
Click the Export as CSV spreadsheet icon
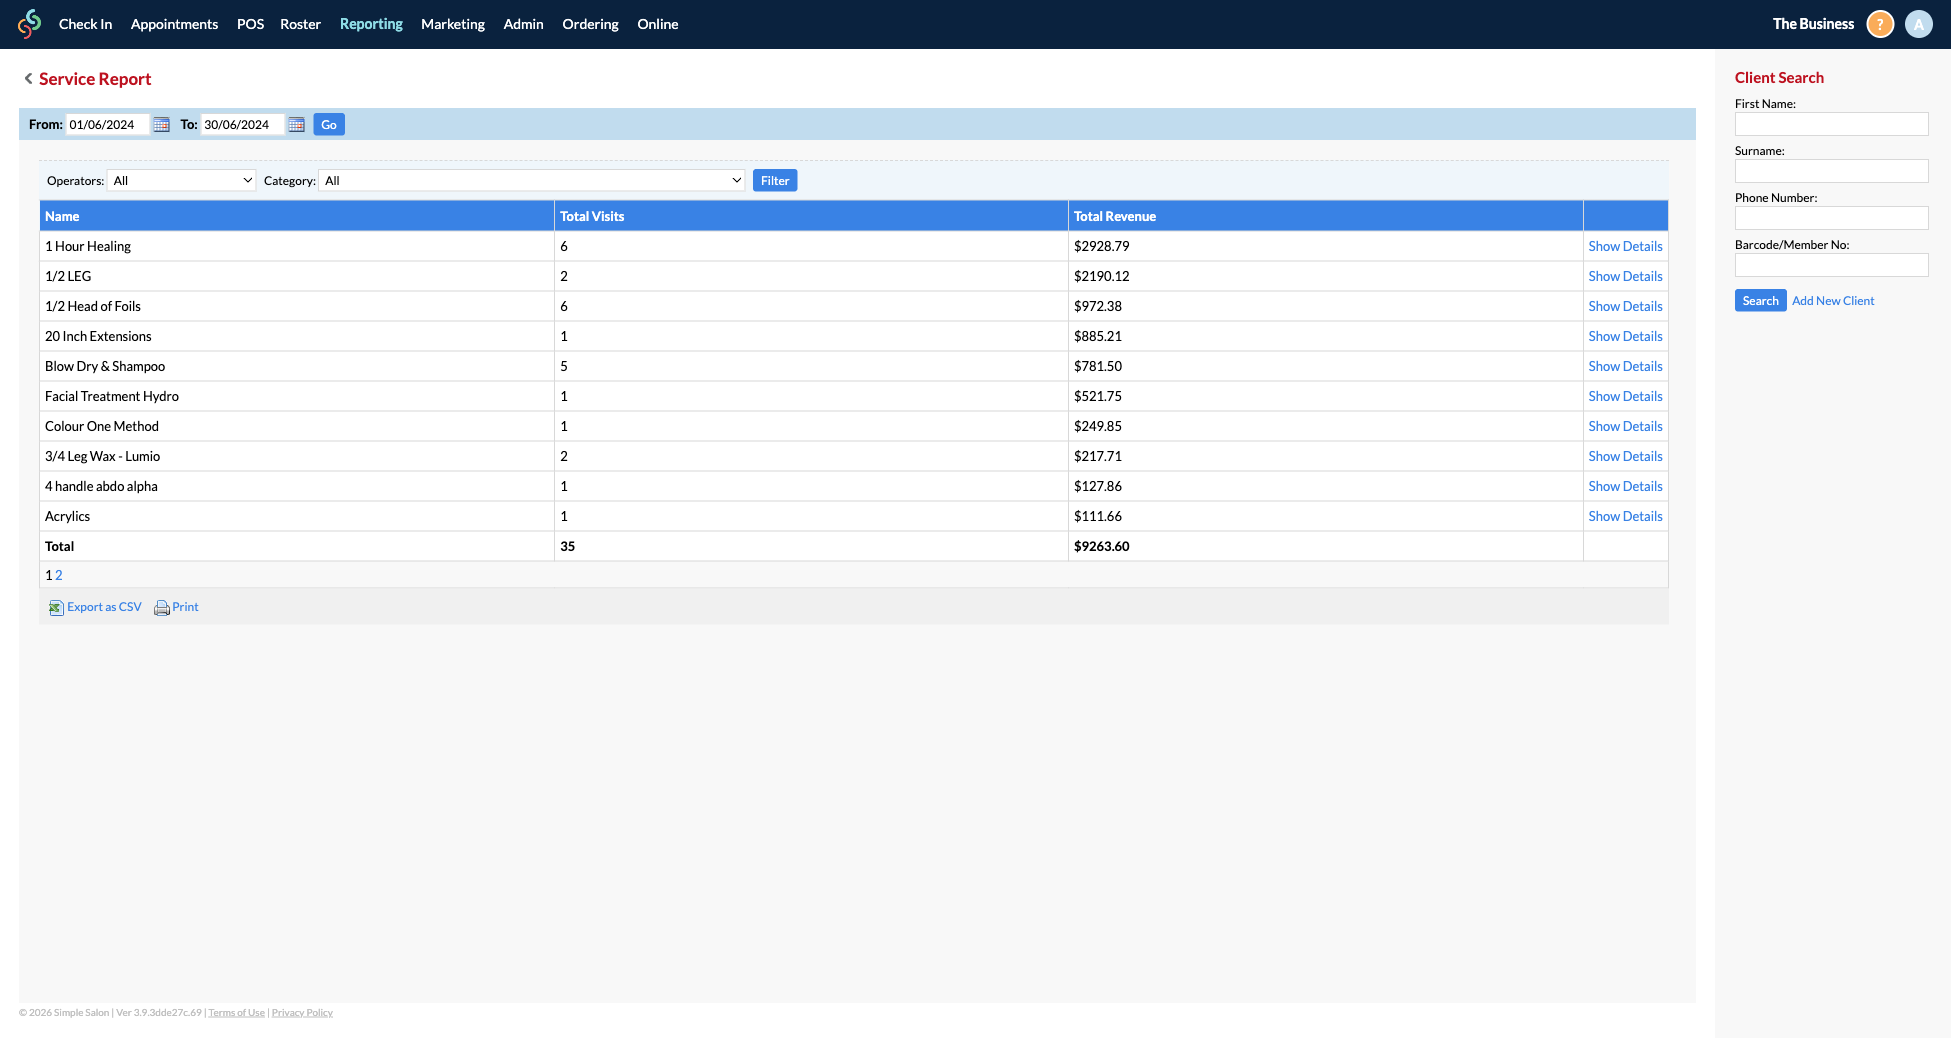tap(56, 608)
